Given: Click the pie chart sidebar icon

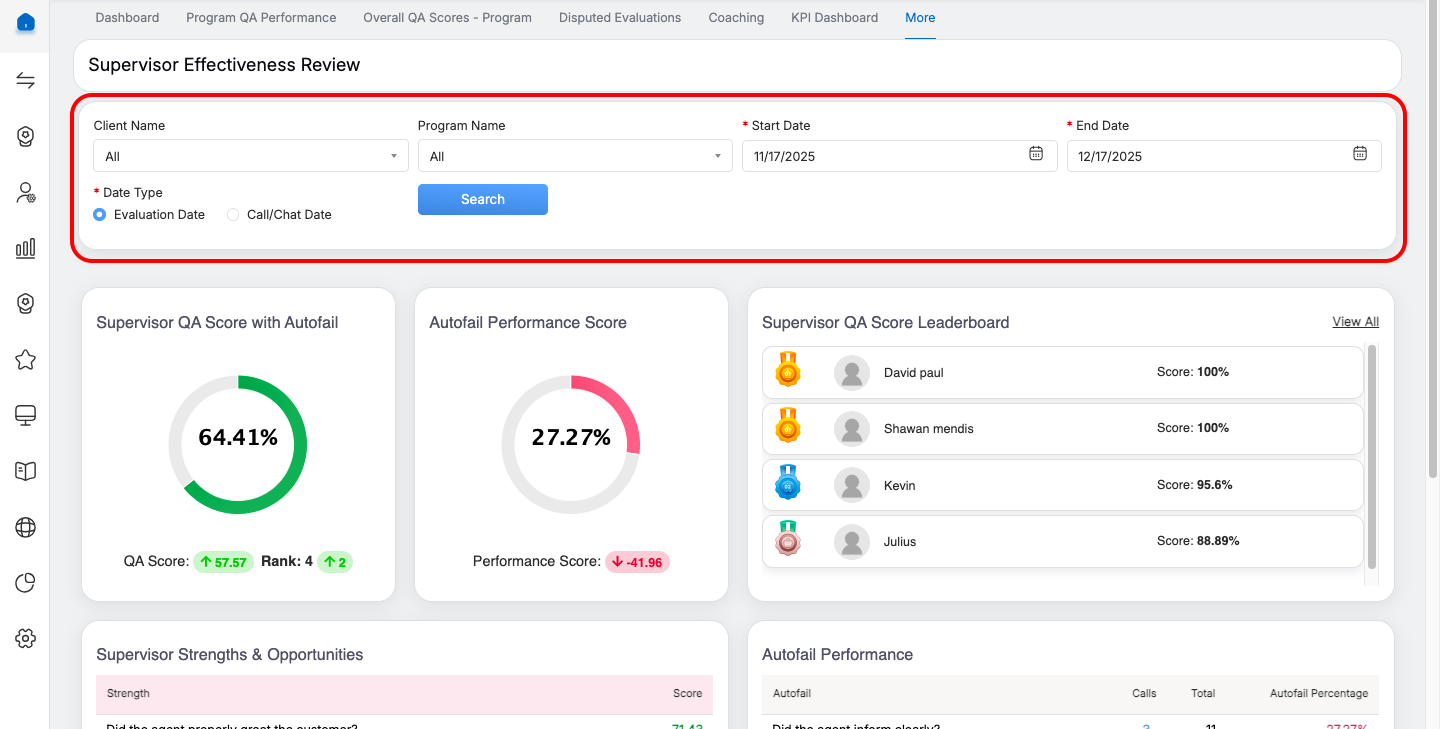Looking at the screenshot, I should (x=26, y=582).
